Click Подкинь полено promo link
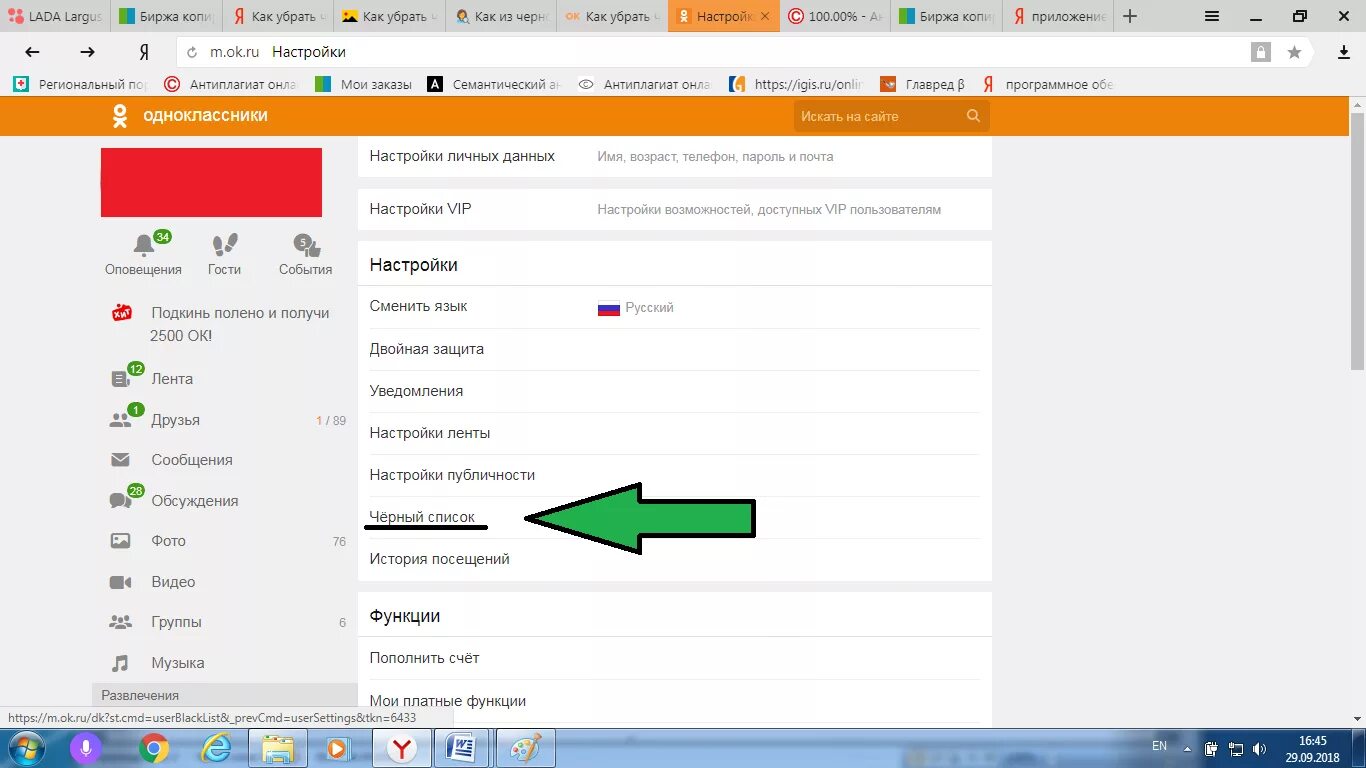The image size is (1366, 768). [239, 324]
